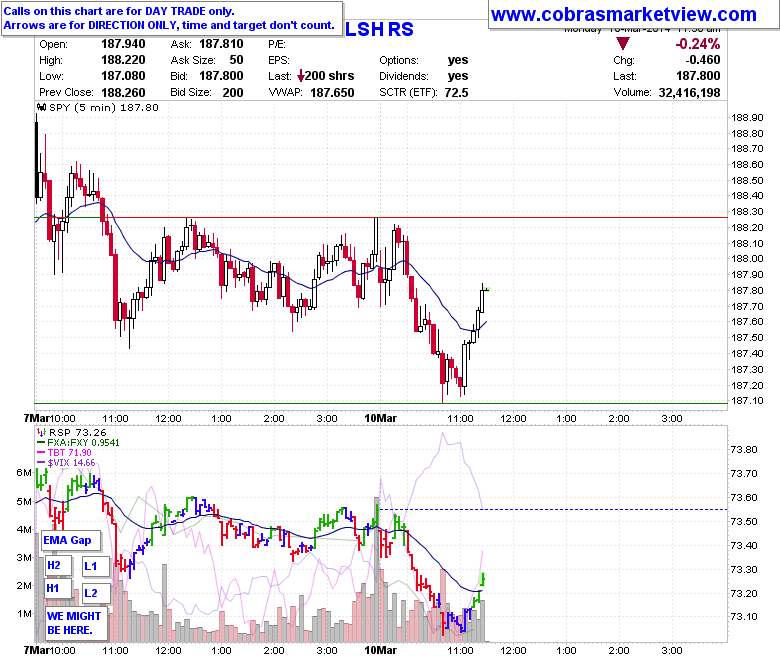Image resolution: width=780 pixels, height=659 pixels.
Task: Click the -0.24% percent change
Action: pyautogui.click(x=697, y=44)
